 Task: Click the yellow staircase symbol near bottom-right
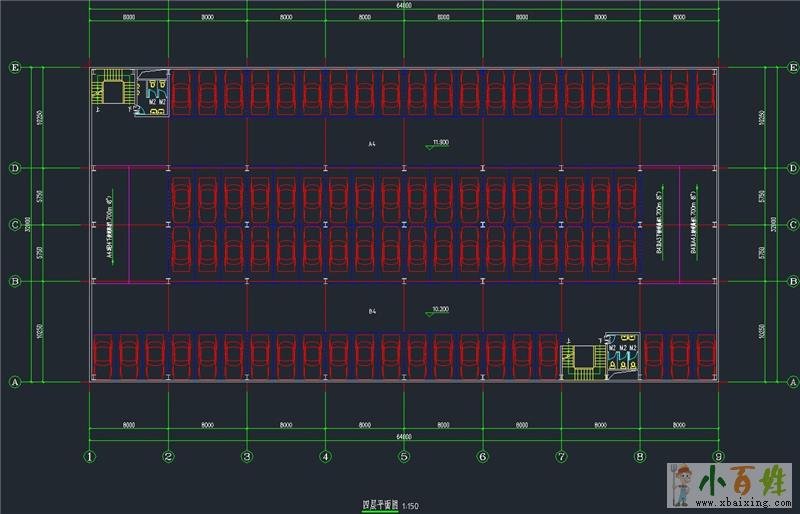coord(581,359)
